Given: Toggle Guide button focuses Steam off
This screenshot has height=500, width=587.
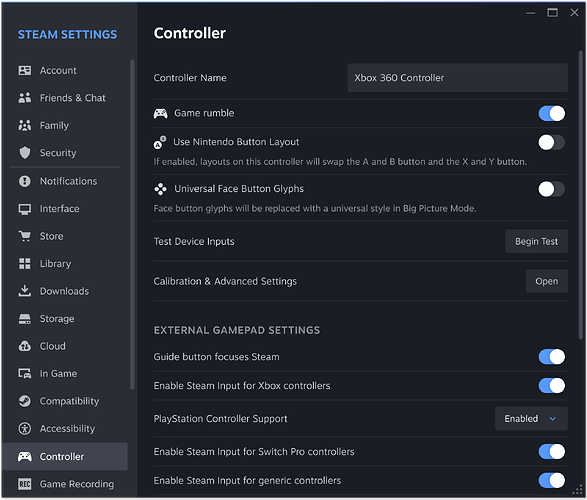Looking at the screenshot, I should 552,357.
